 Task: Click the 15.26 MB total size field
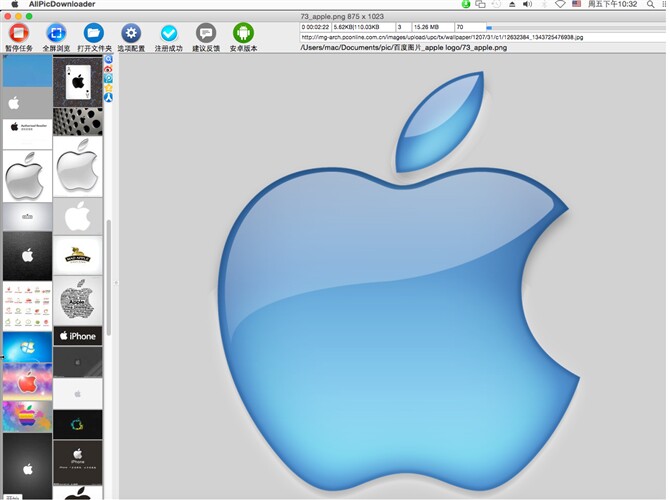[x=432, y=27]
